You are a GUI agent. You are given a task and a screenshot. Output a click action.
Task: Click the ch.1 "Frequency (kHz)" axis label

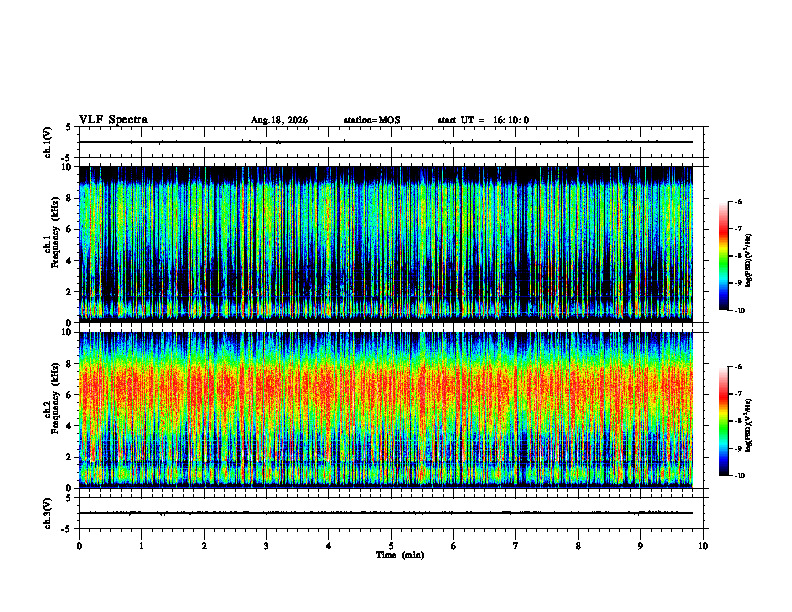coord(56,233)
